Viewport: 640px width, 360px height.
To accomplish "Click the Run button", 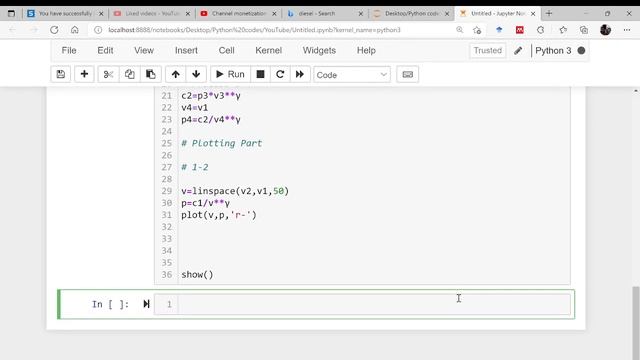I will coord(230,74).
